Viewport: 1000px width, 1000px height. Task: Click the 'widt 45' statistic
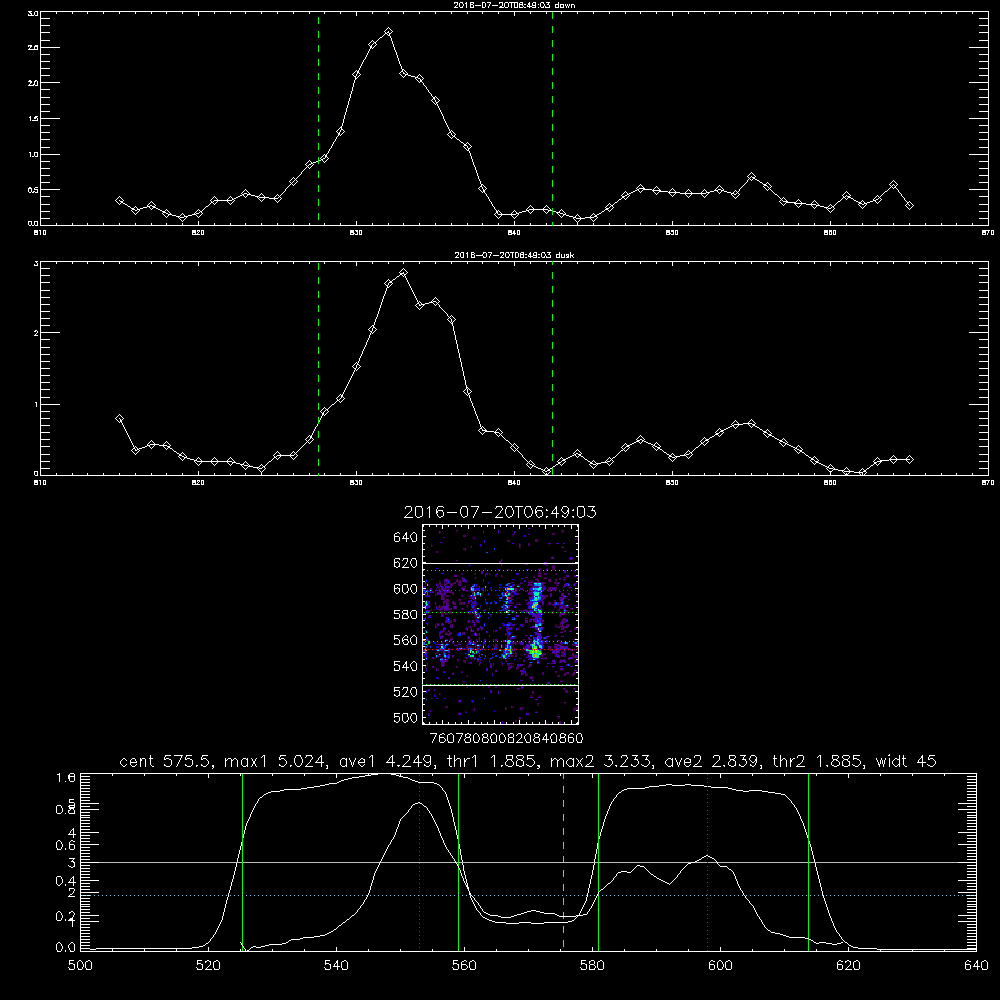(906, 761)
